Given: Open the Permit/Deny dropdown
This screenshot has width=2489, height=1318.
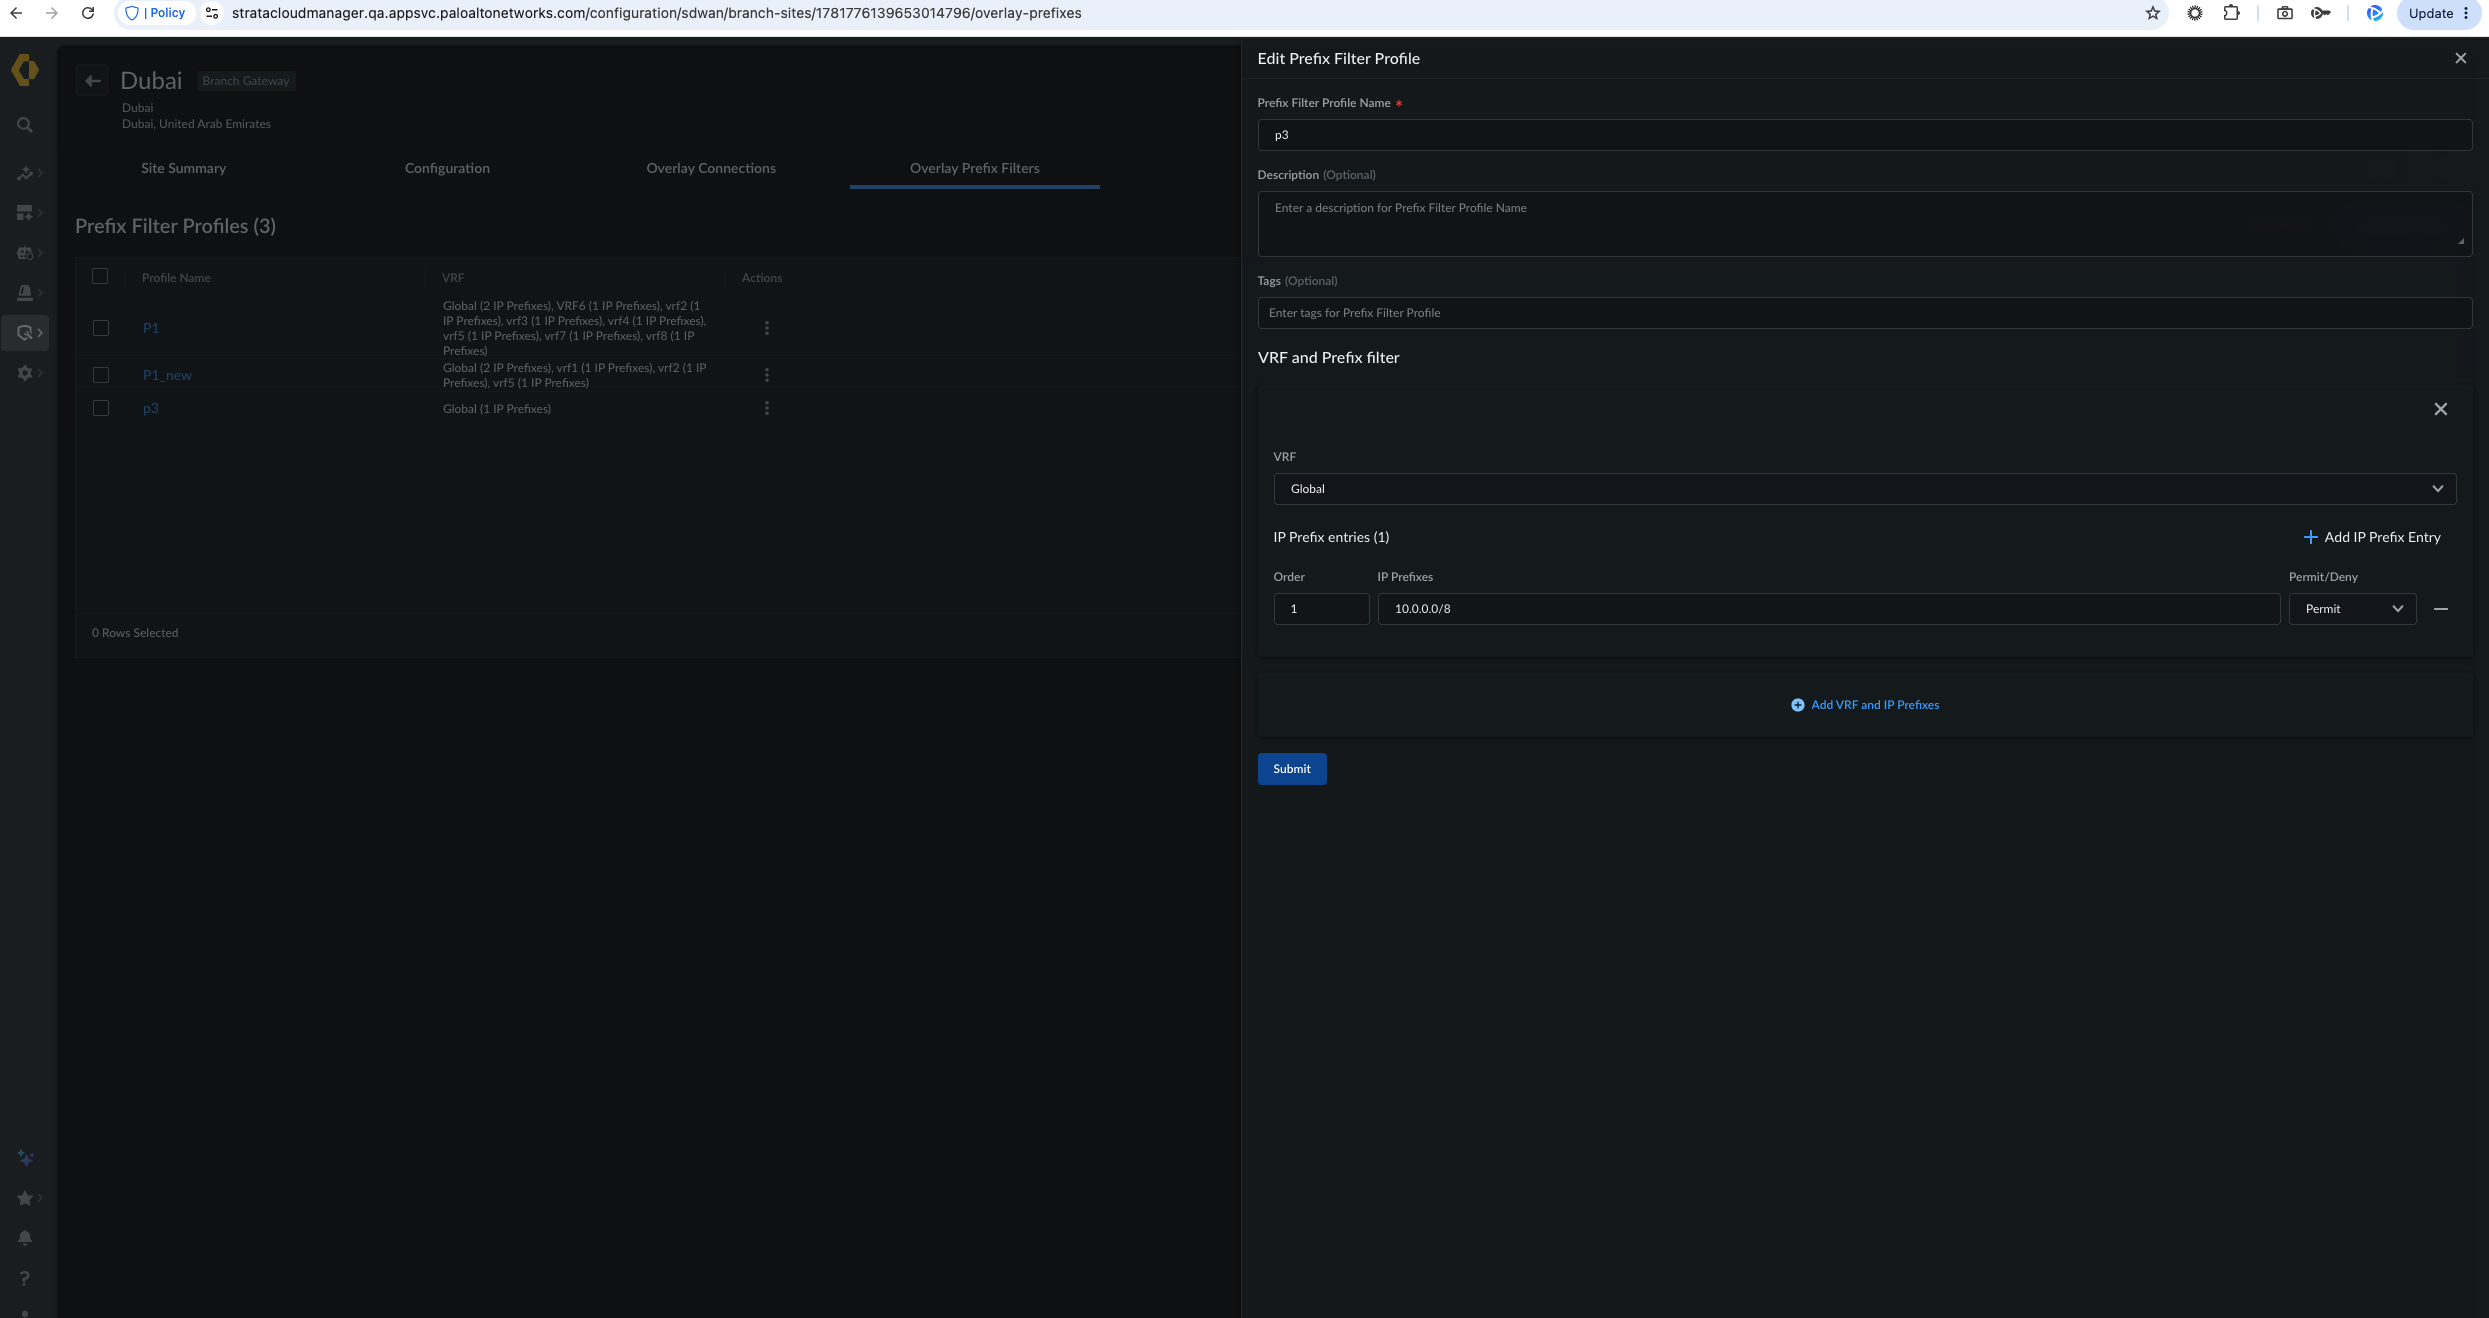Looking at the screenshot, I should 2352,609.
